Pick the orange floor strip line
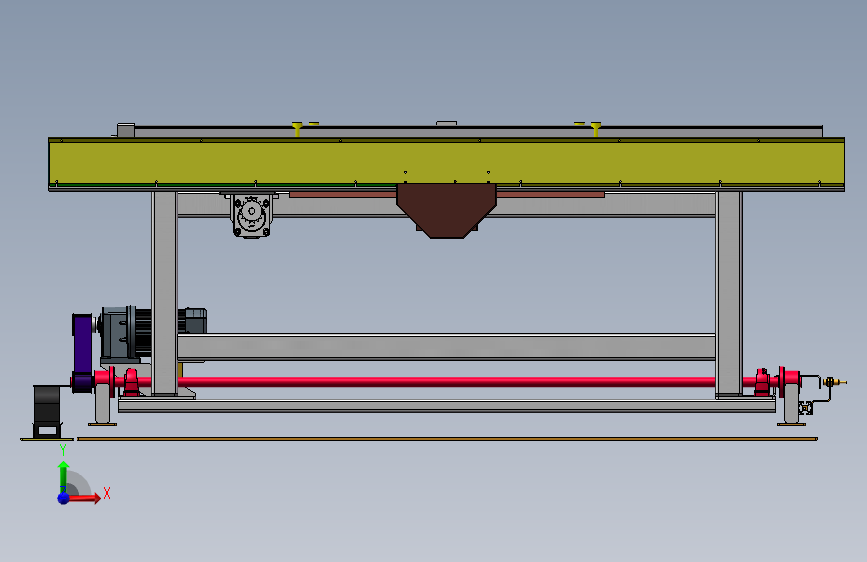Viewport: 867px width, 562px height. 447,439
